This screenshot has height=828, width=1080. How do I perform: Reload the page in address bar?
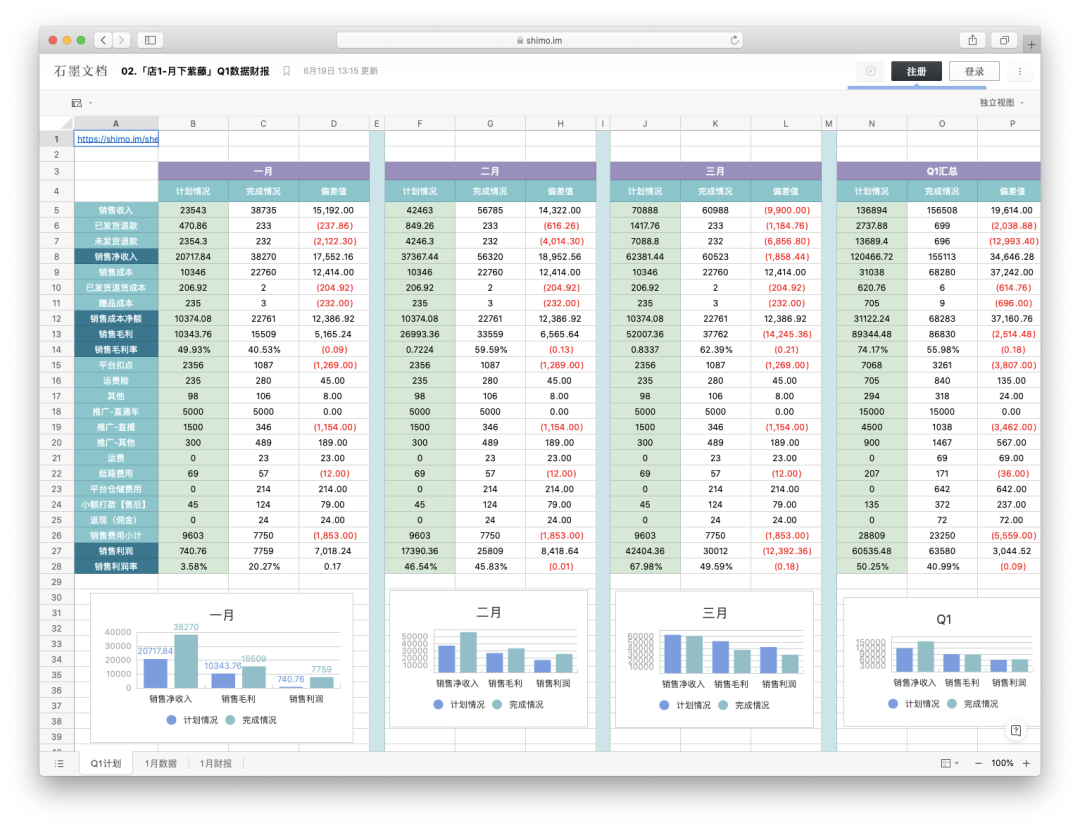tap(734, 40)
